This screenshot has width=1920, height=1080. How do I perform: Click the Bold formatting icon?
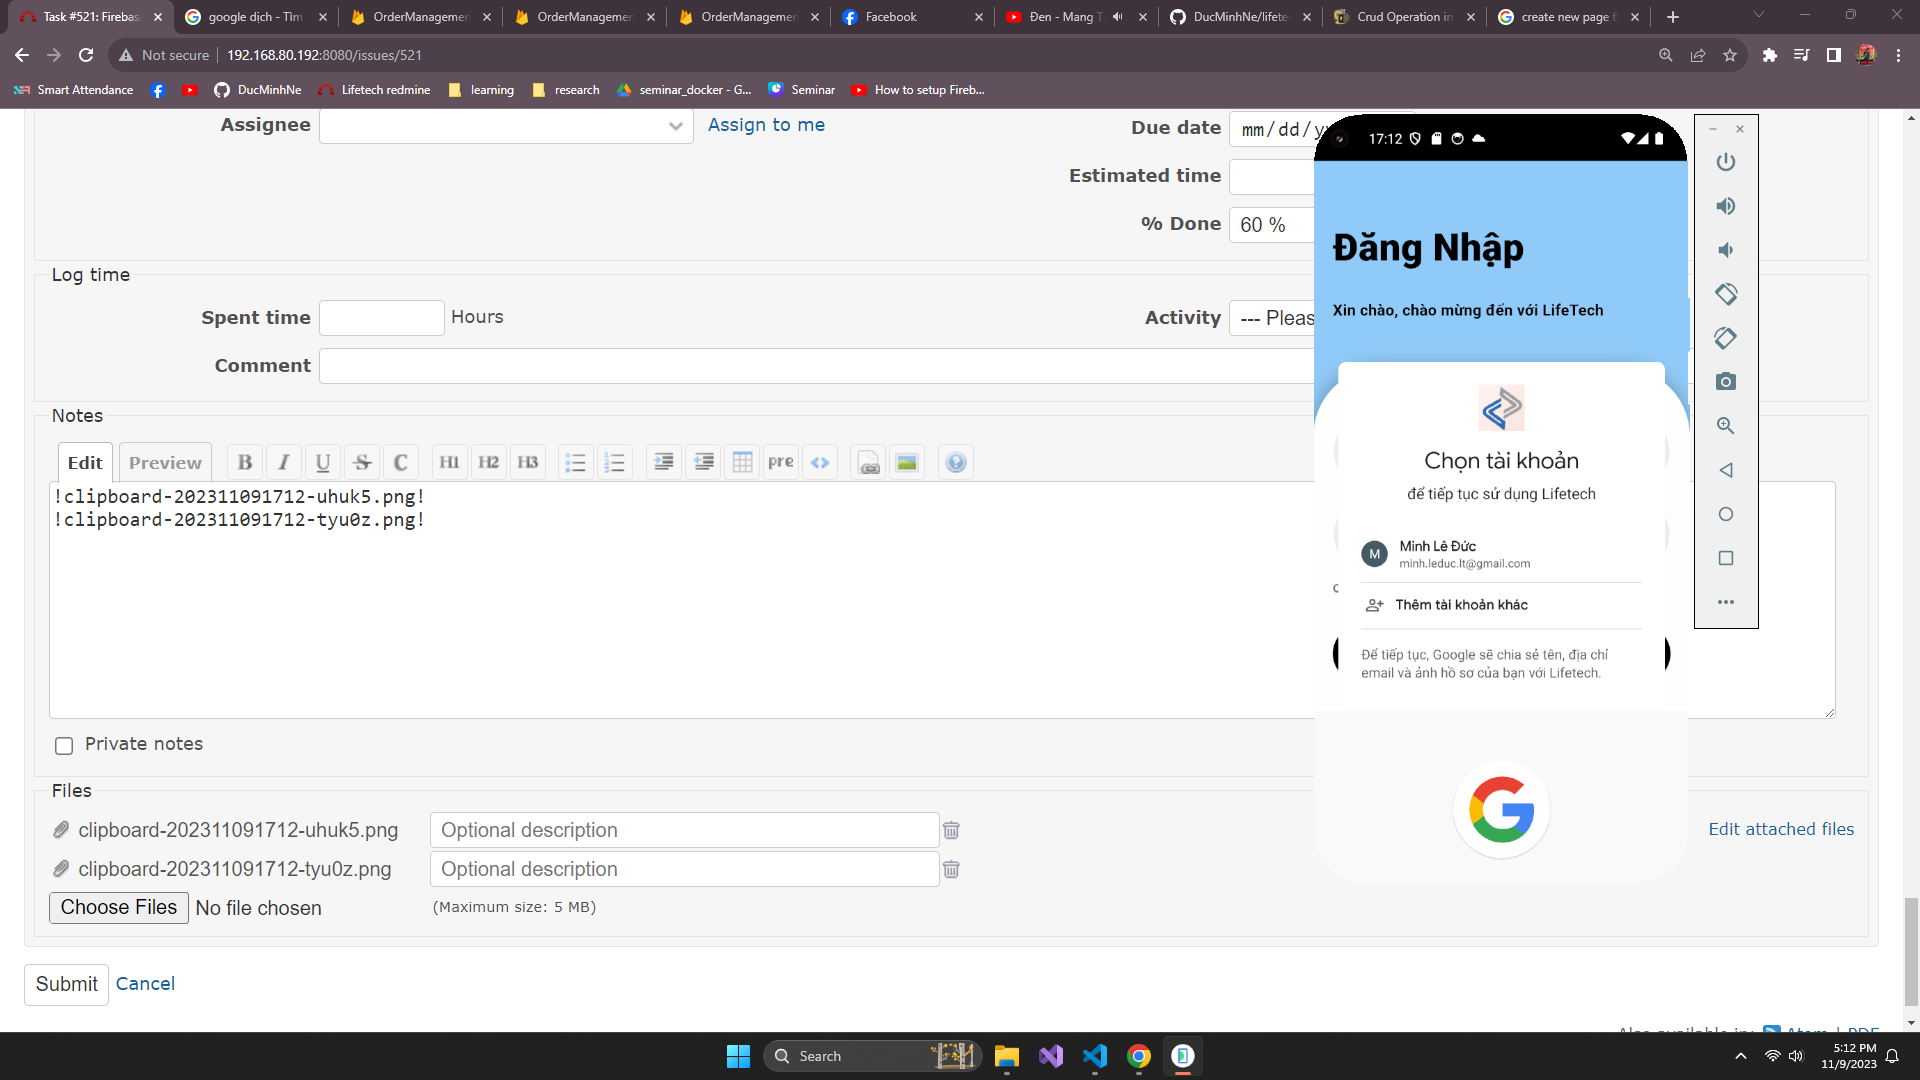click(245, 462)
